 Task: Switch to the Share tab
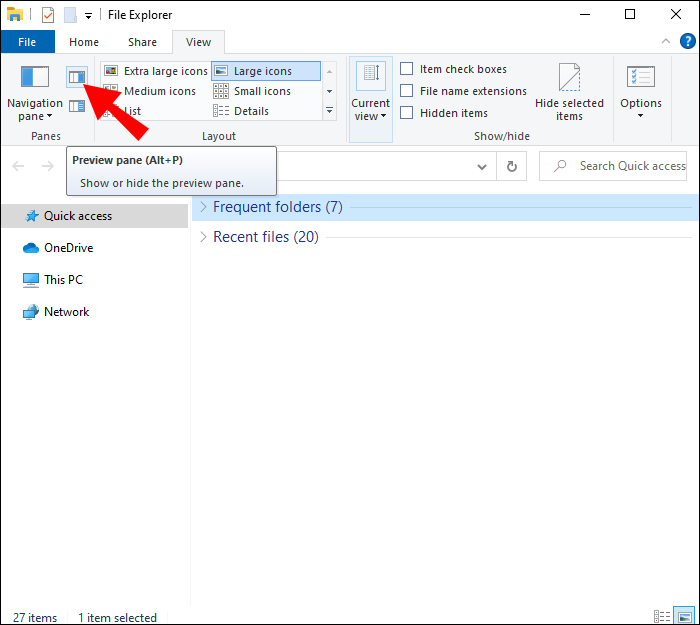[142, 42]
